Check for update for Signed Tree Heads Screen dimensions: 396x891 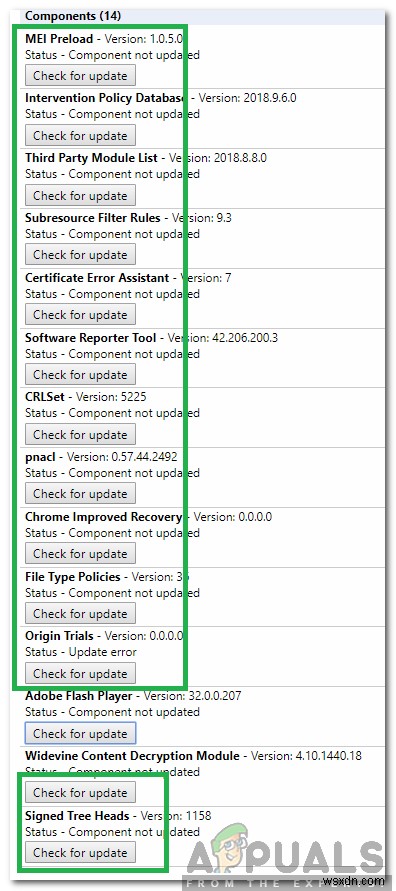click(x=80, y=853)
